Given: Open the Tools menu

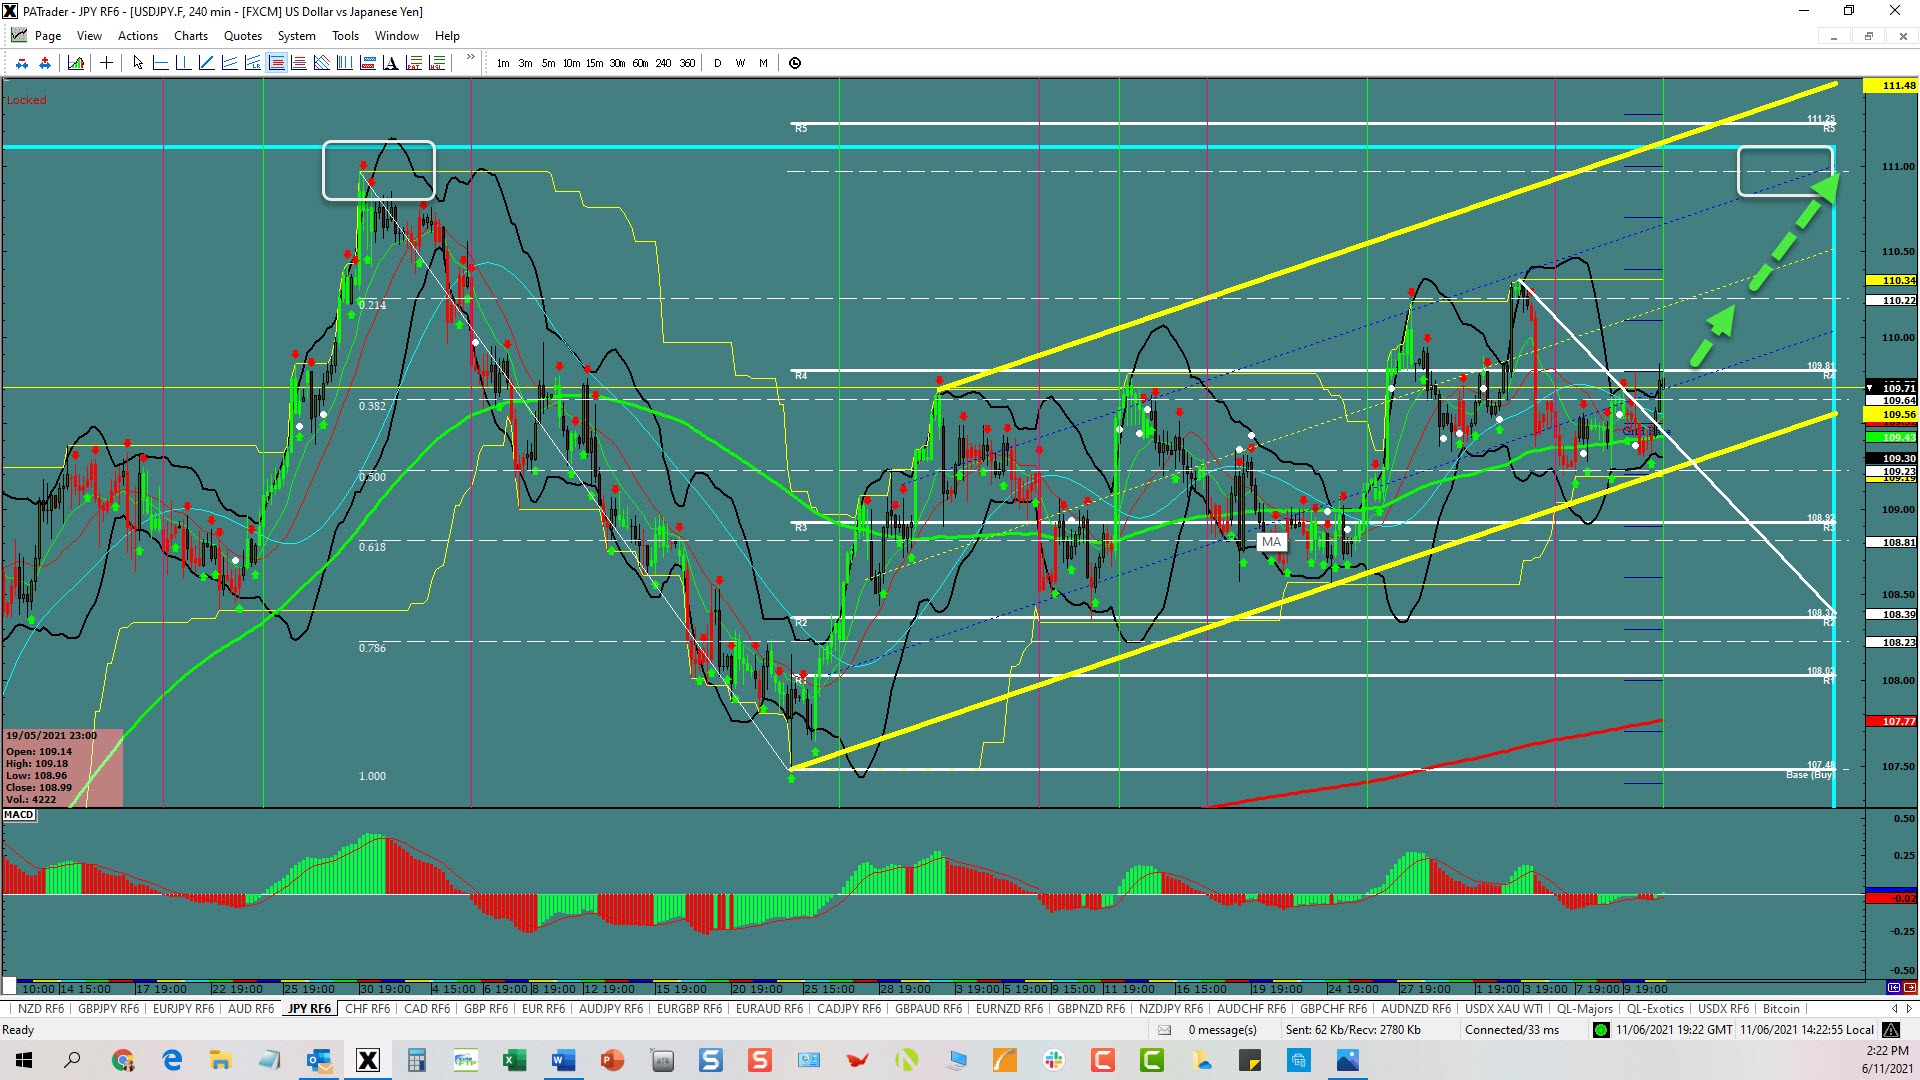Looking at the screenshot, I should point(345,36).
